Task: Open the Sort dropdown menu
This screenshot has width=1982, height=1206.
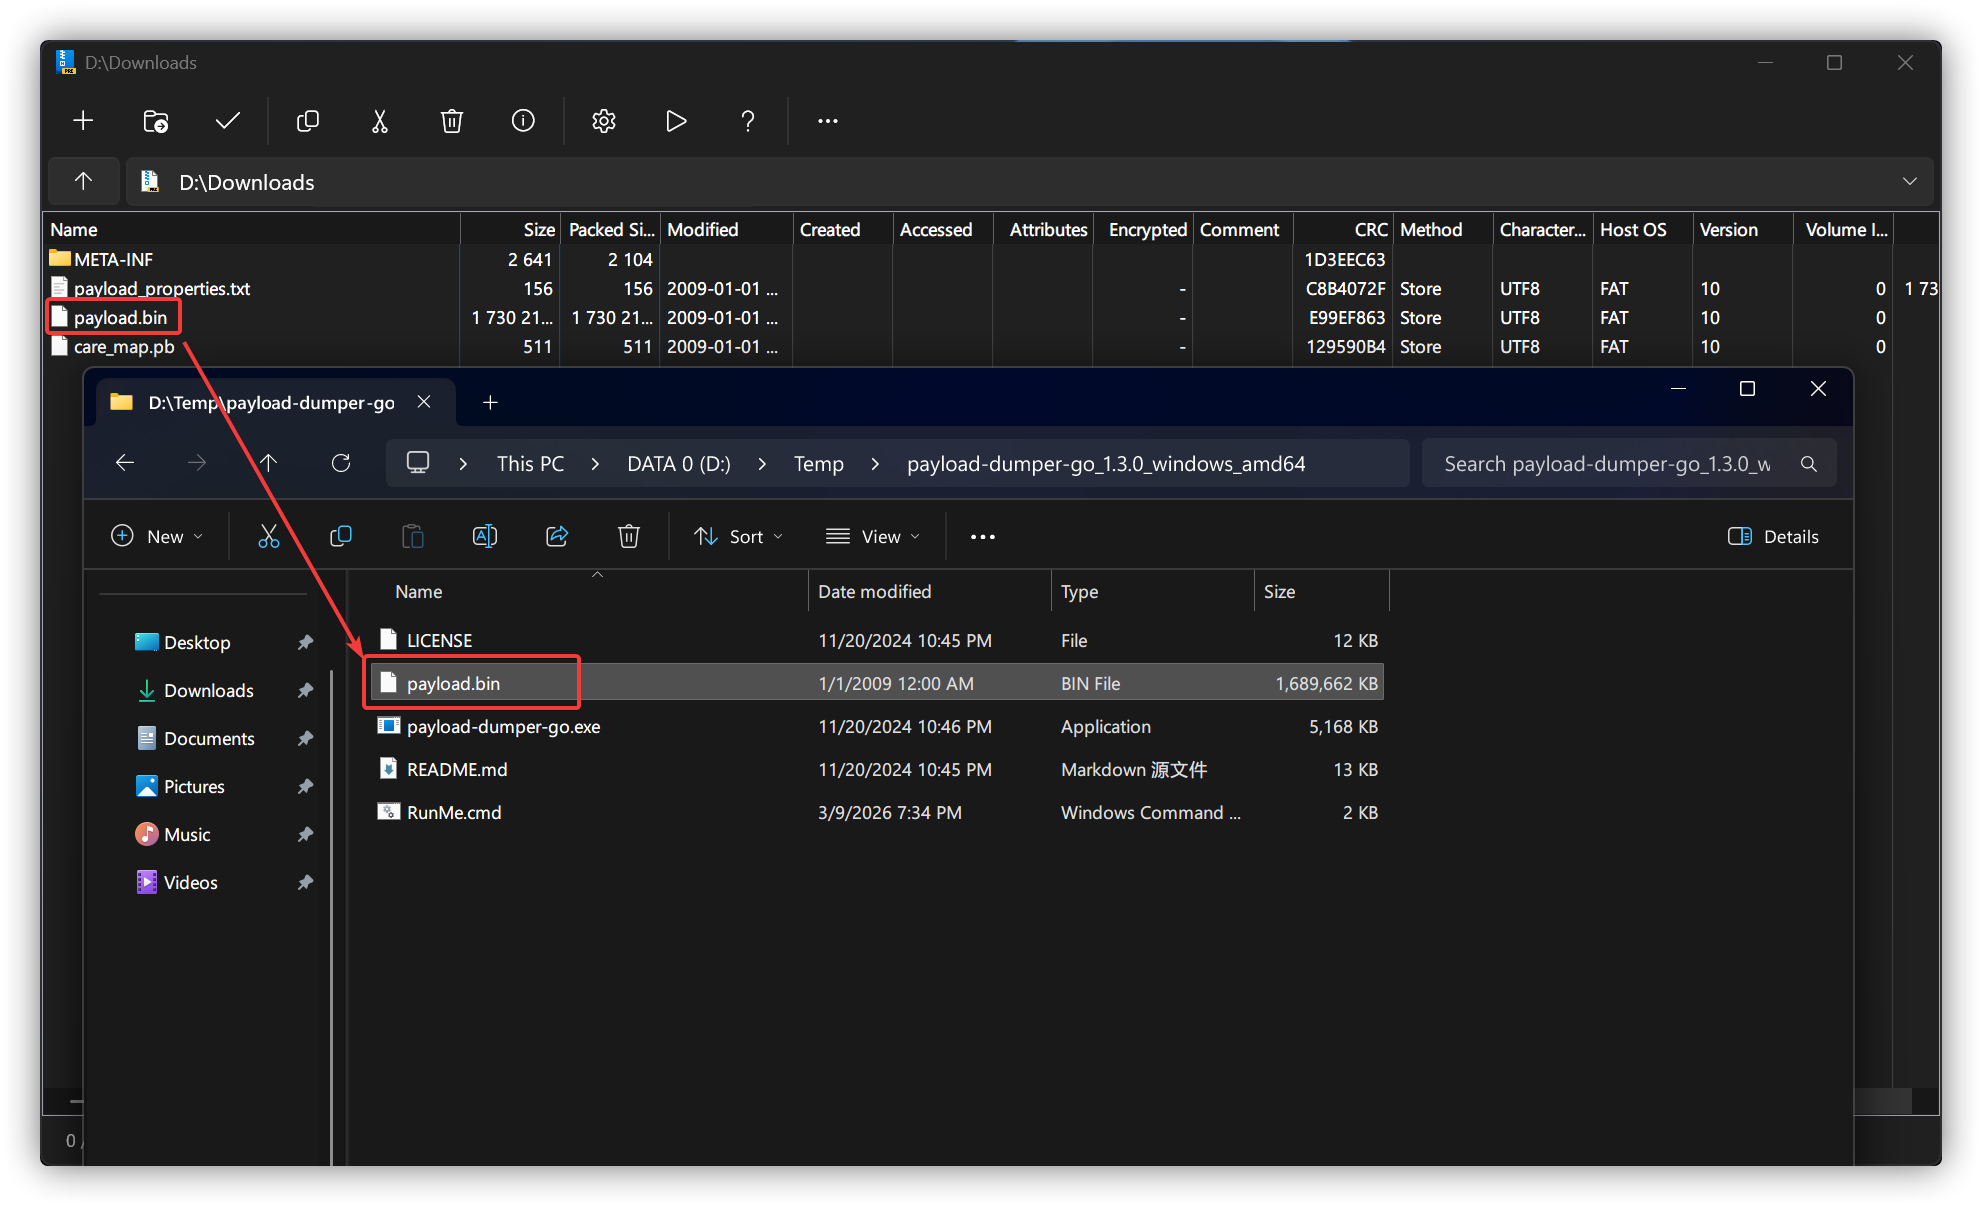Action: 738,537
